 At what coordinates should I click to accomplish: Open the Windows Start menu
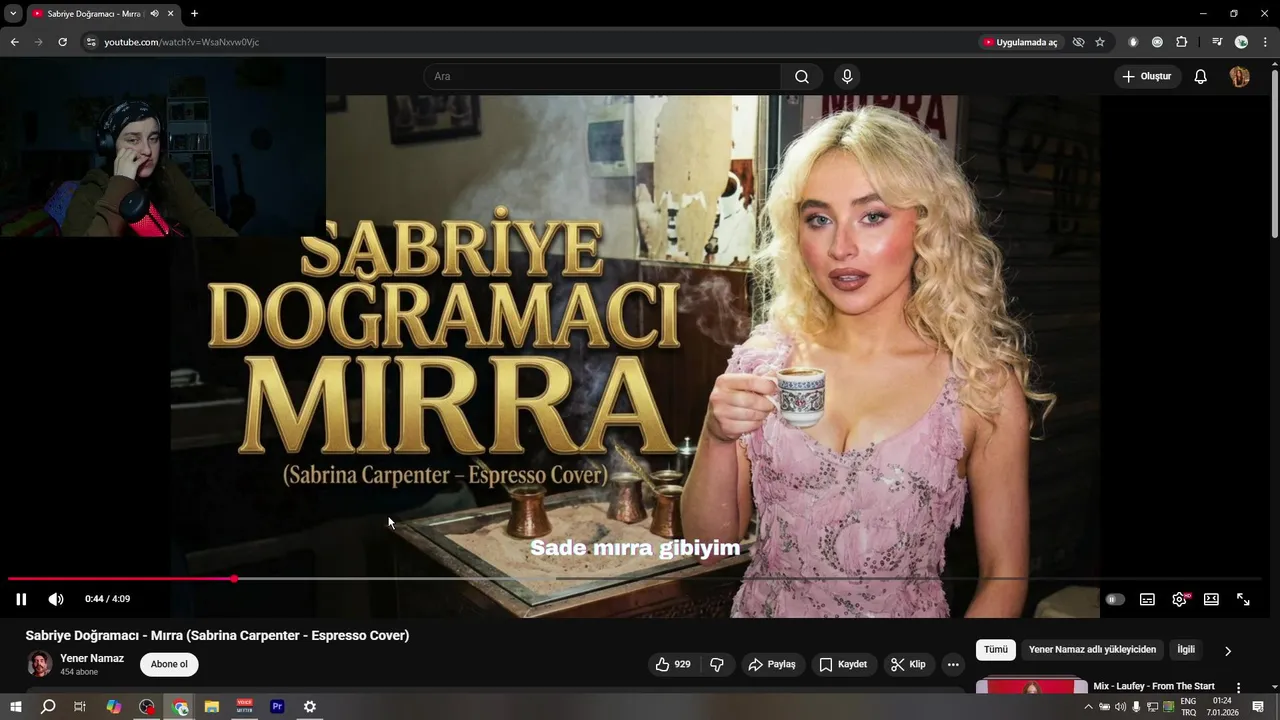(15, 707)
